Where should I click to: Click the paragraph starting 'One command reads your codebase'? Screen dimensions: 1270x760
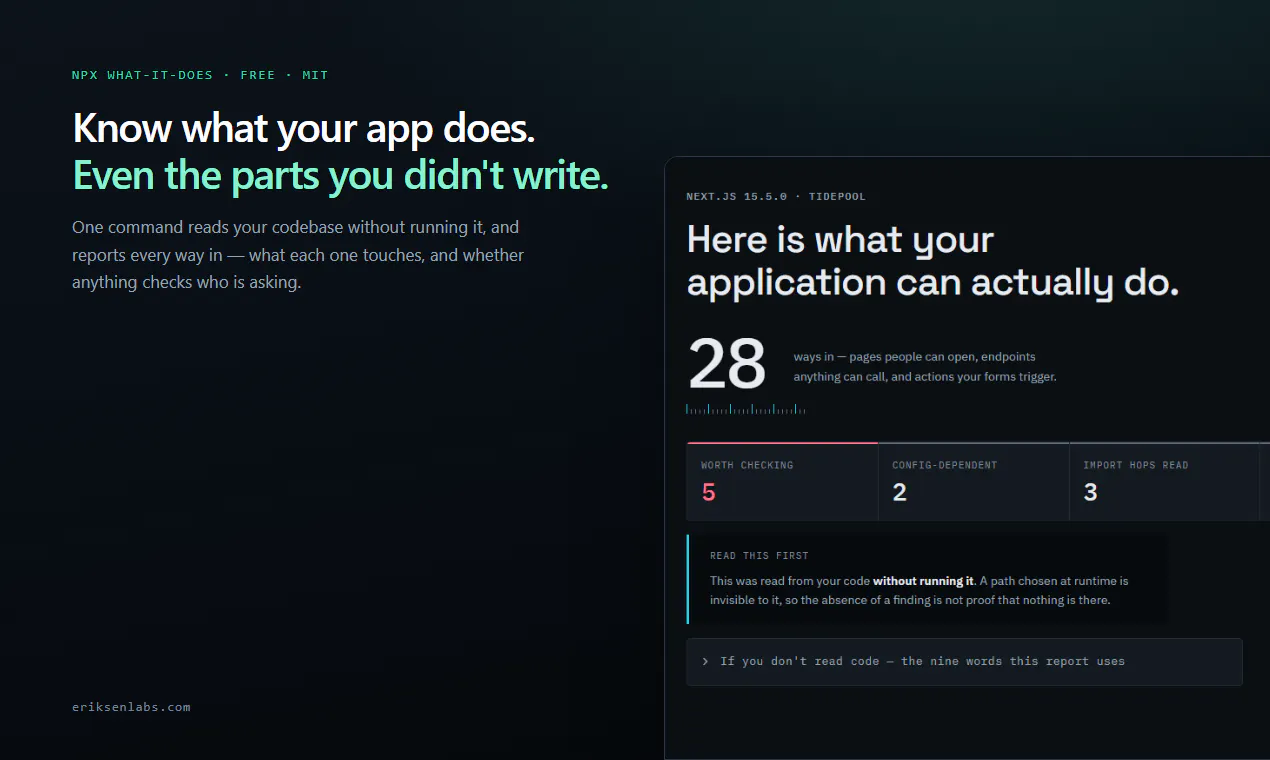pos(298,255)
